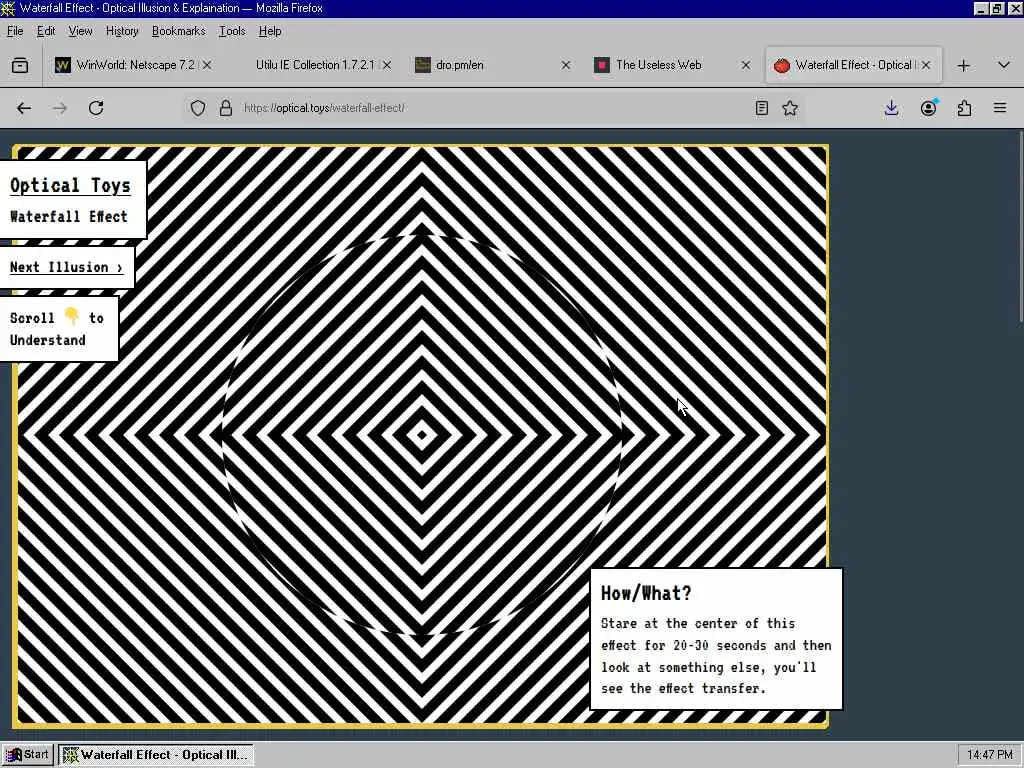
Task: Open the Edit menu
Action: [46, 31]
